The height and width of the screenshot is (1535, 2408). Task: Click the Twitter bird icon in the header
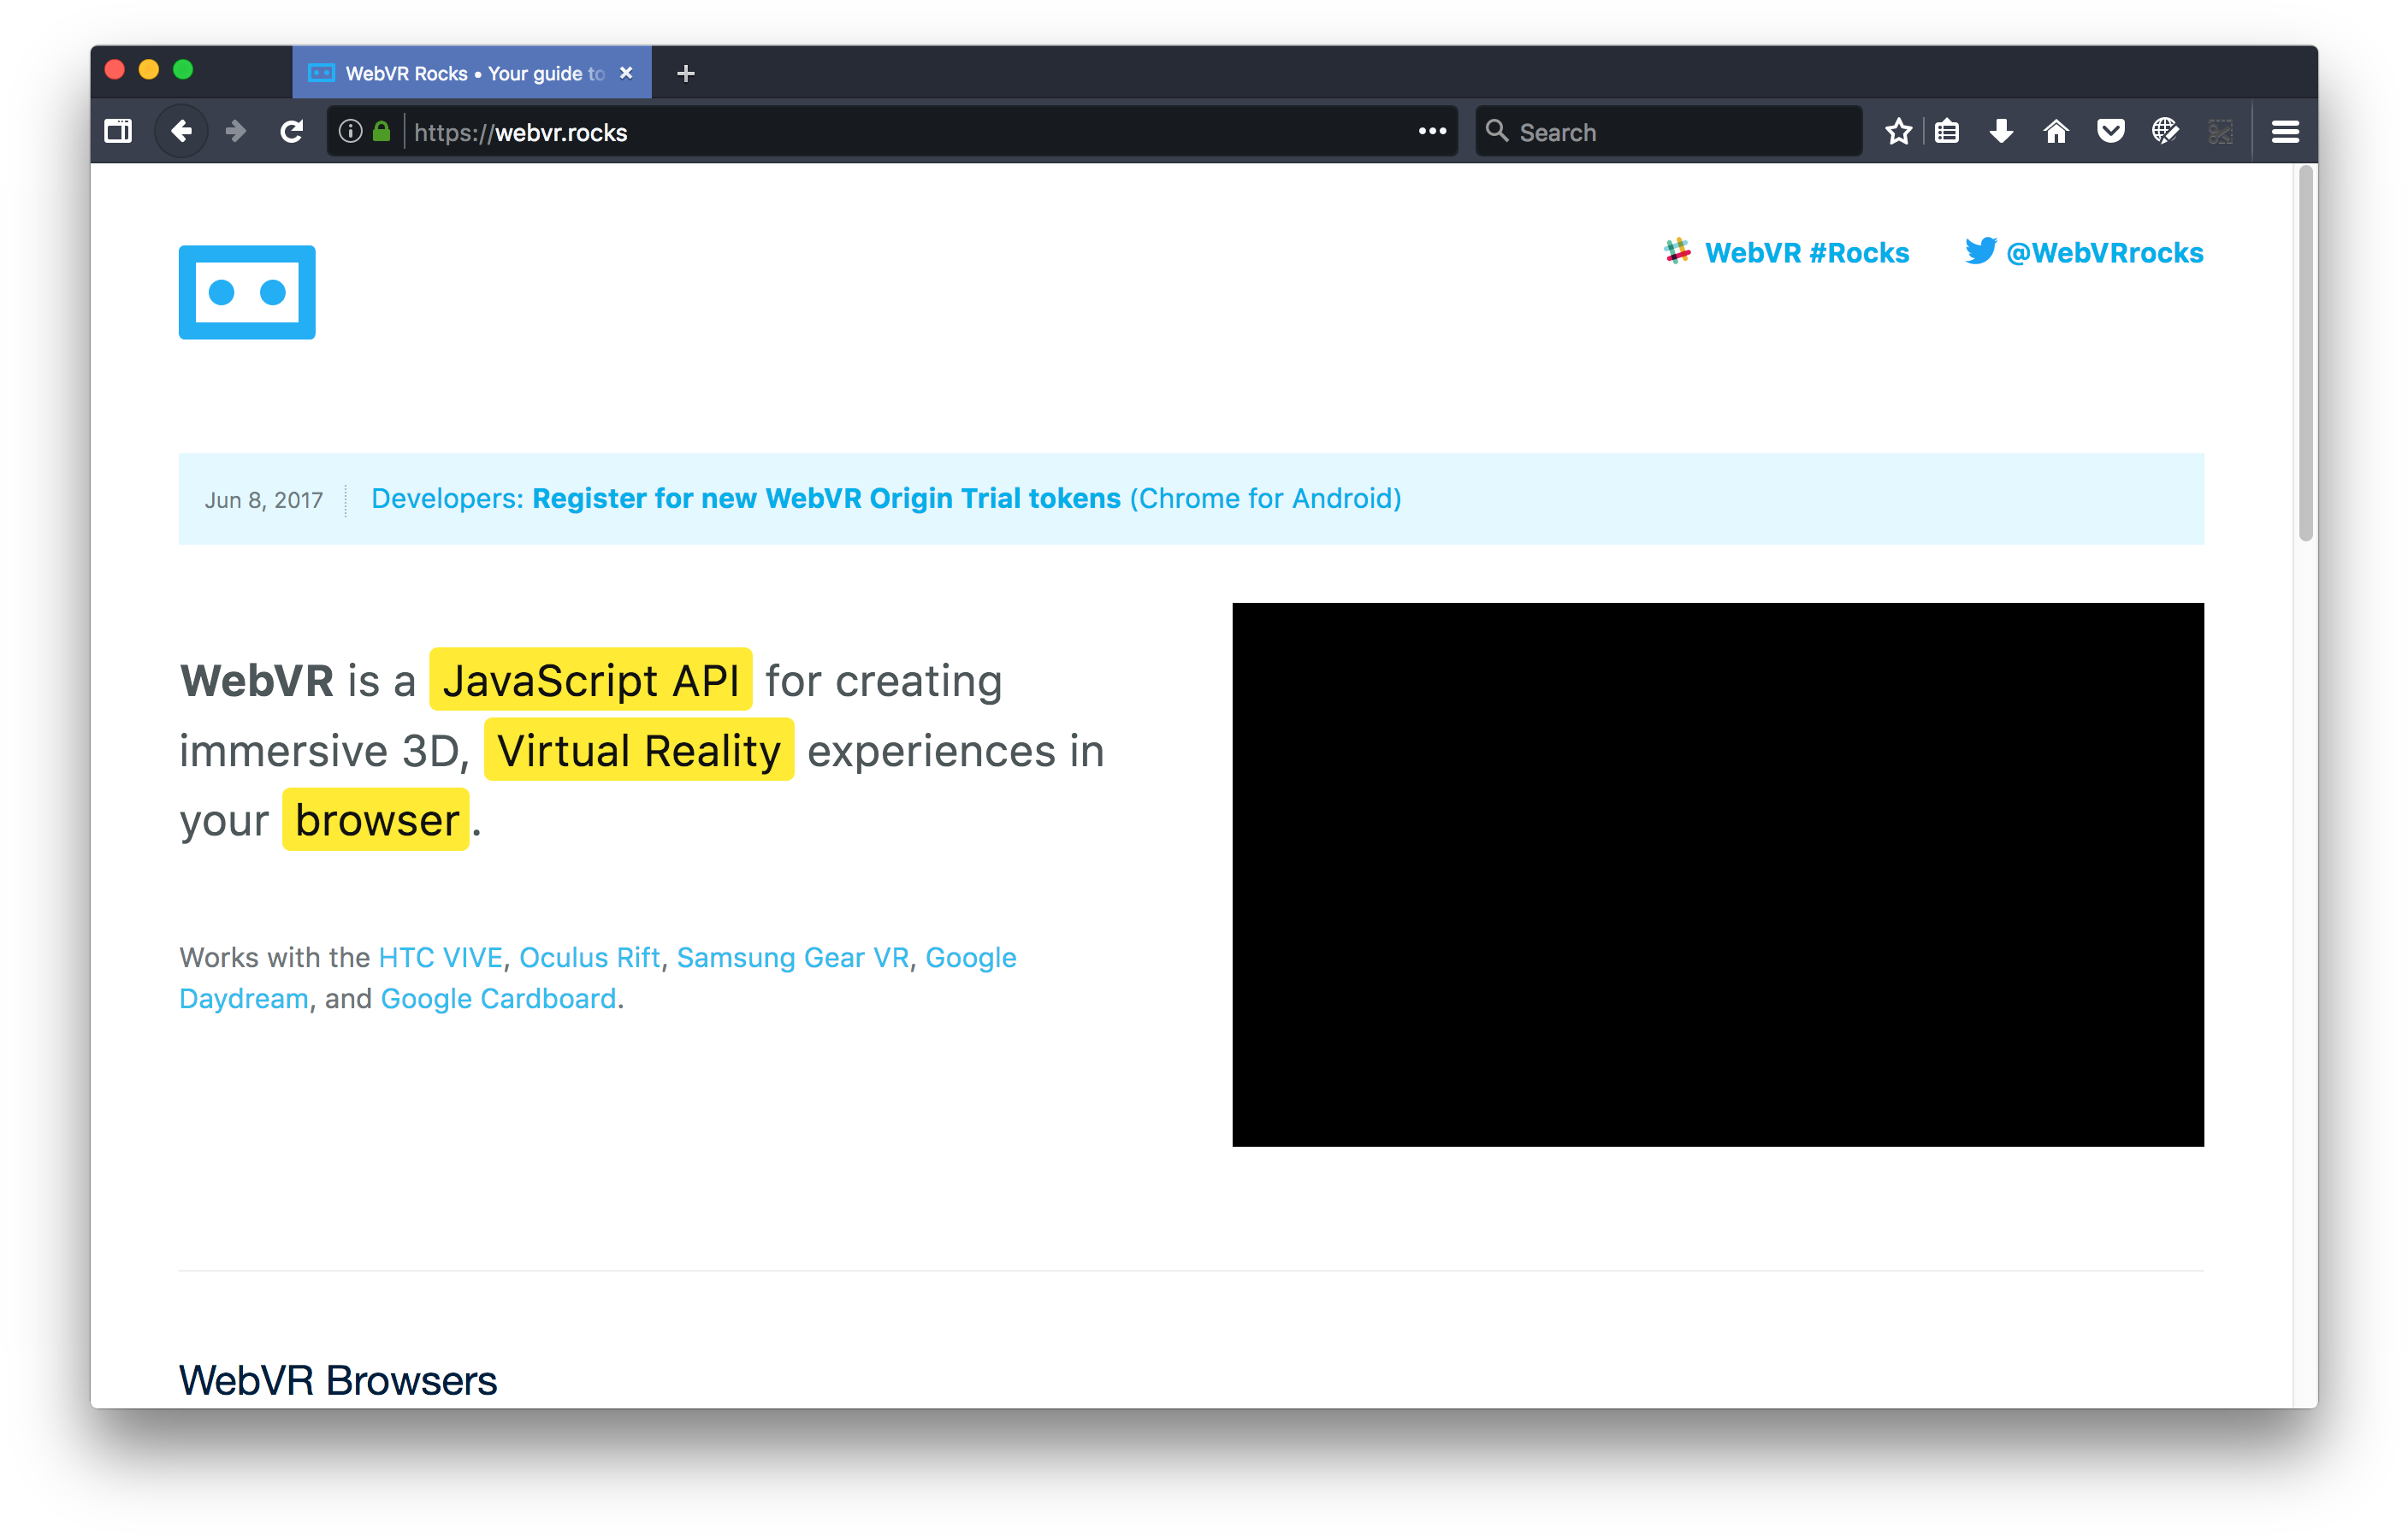coord(1981,253)
